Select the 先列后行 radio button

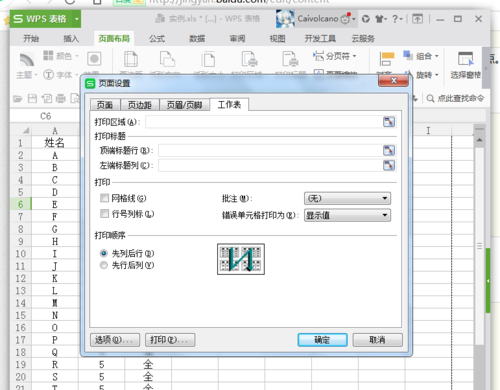click(x=104, y=253)
